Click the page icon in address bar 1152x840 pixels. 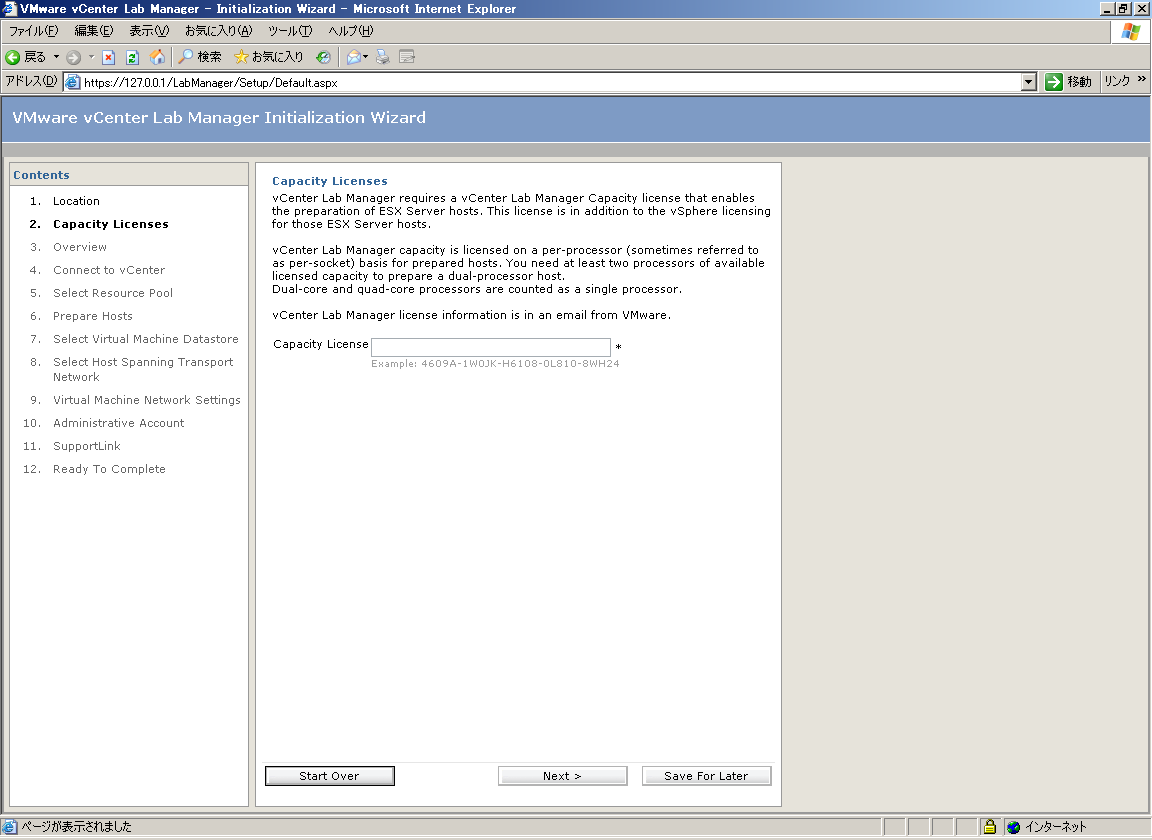(73, 82)
